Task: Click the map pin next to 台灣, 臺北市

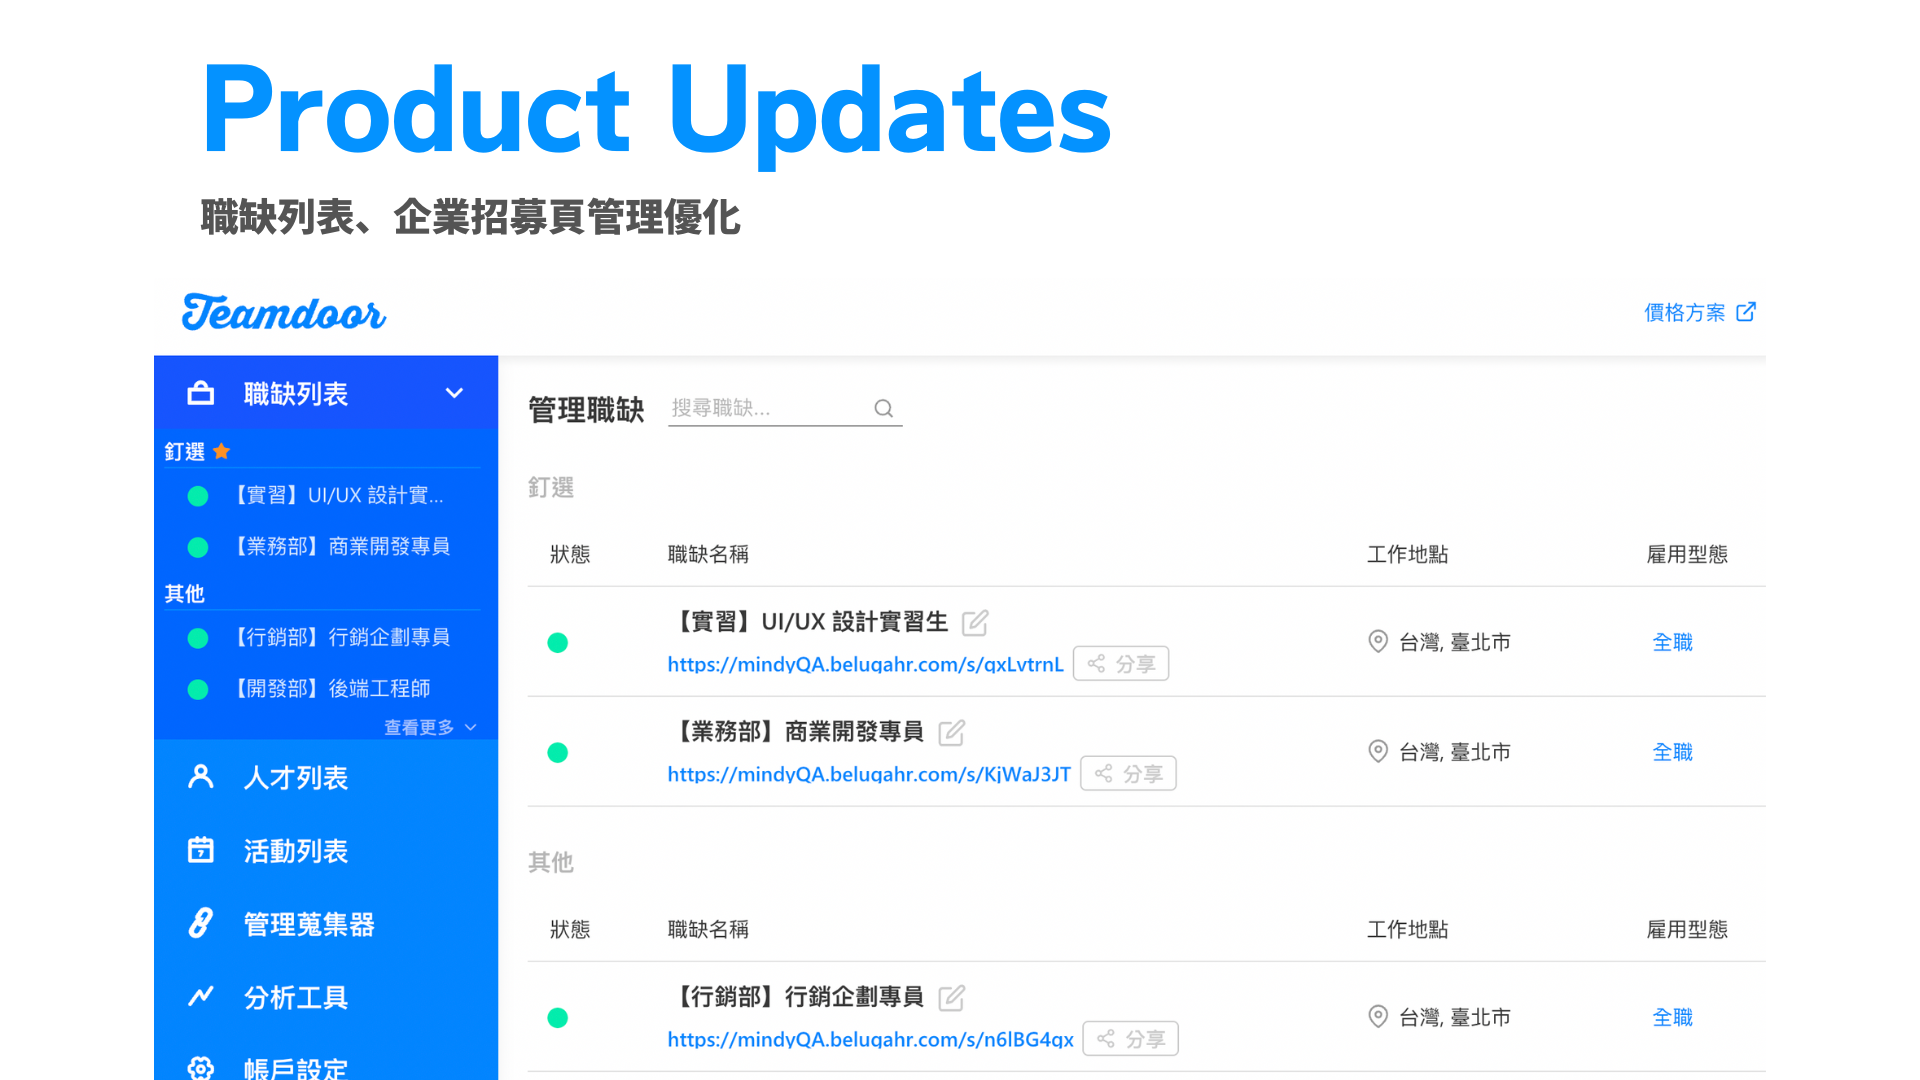Action: [1378, 642]
